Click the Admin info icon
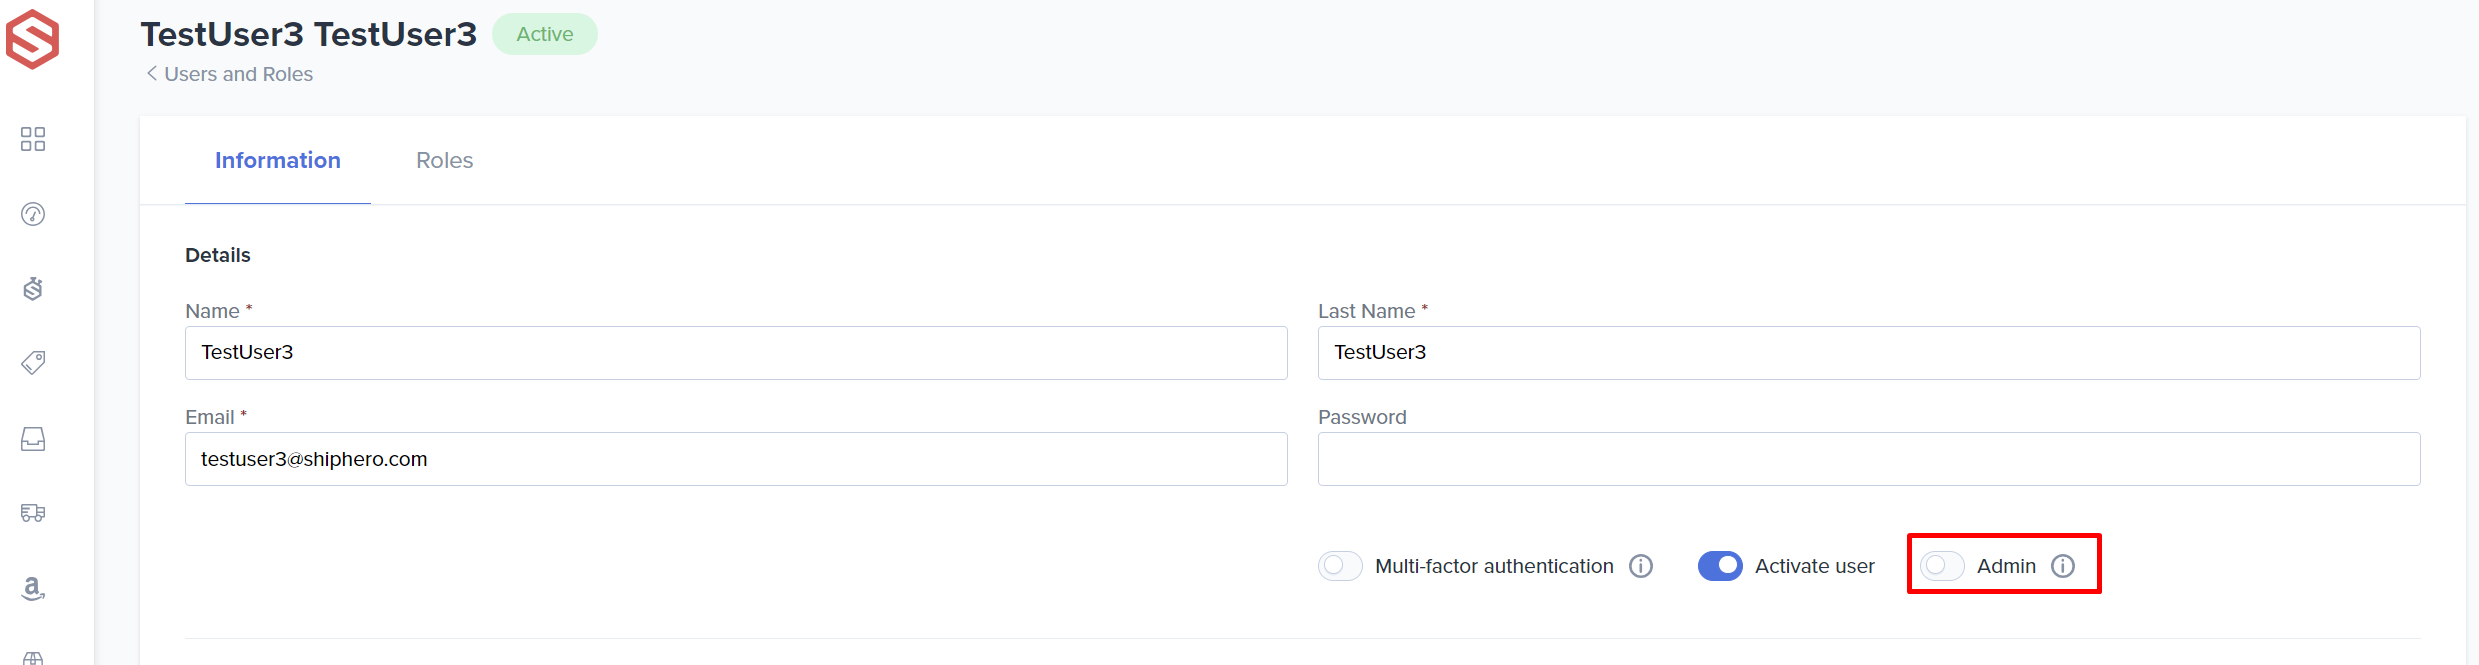 pos(2063,566)
